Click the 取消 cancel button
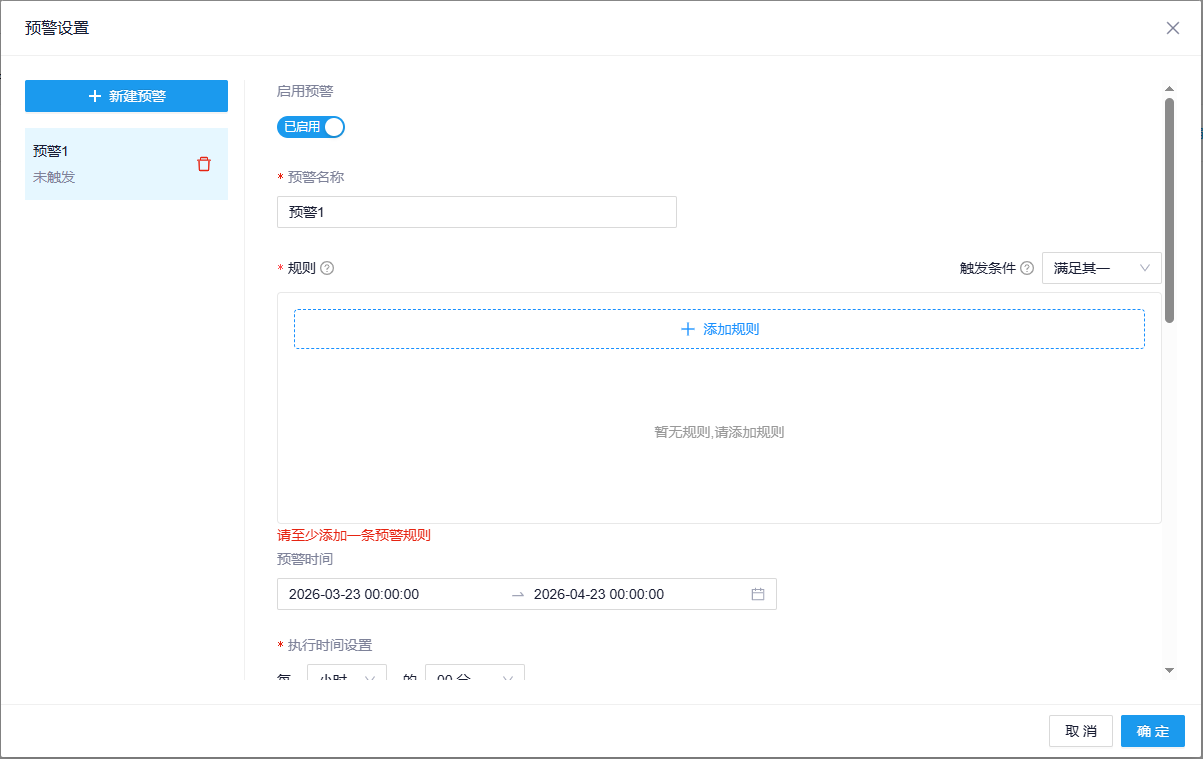Viewport: 1203px width, 759px height. coord(1080,731)
